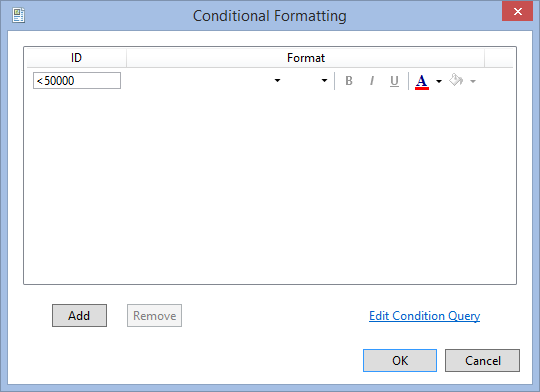Click the dialog icon in title bar
Viewport: 540px width, 392px height.
18,16
